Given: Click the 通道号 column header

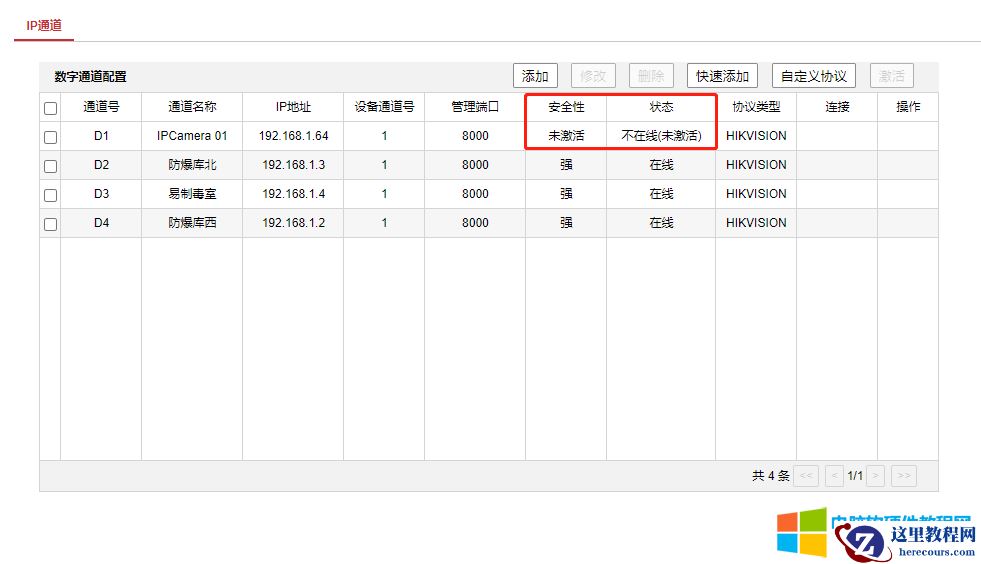Looking at the screenshot, I should 101,107.
